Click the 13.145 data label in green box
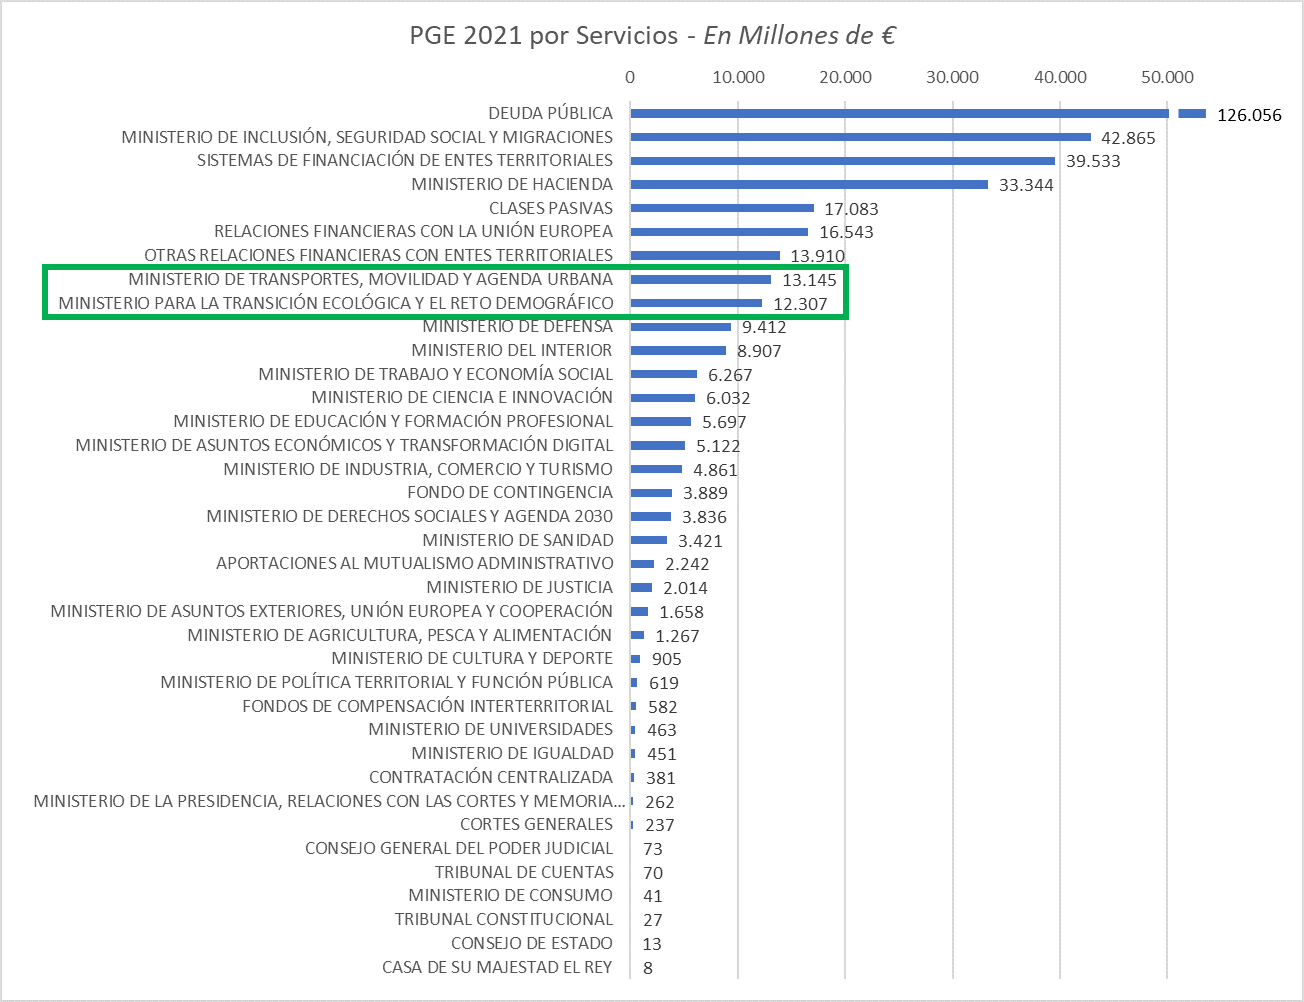 (x=808, y=280)
